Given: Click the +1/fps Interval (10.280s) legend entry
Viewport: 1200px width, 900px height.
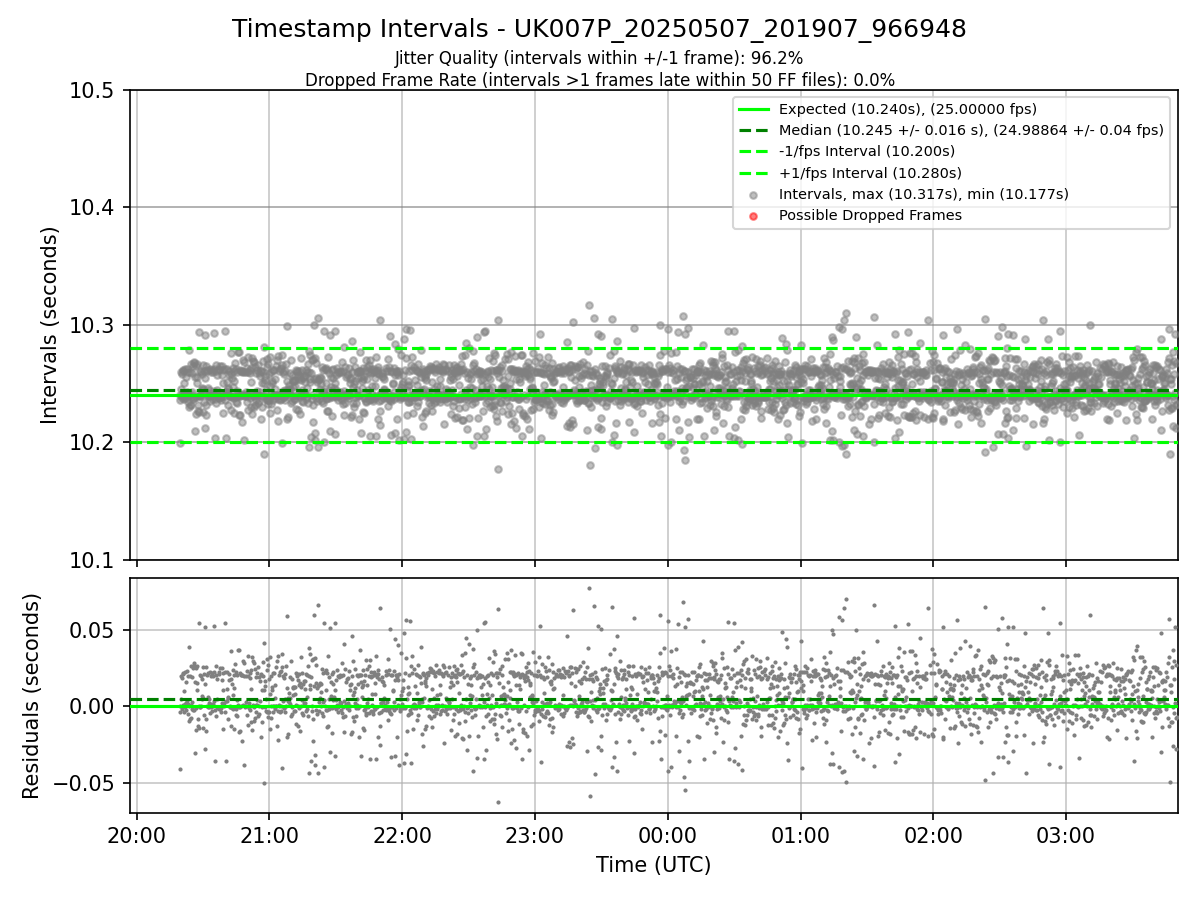Looking at the screenshot, I should point(870,173).
